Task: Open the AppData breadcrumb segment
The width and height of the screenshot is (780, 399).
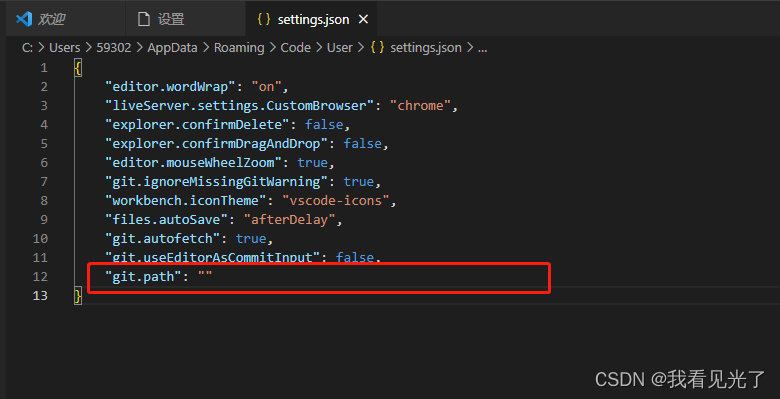Action: 172,48
